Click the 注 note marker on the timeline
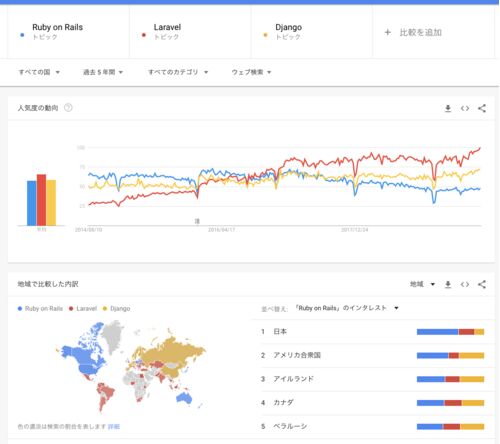Viewport: 500px width, 444px height. tap(197, 221)
